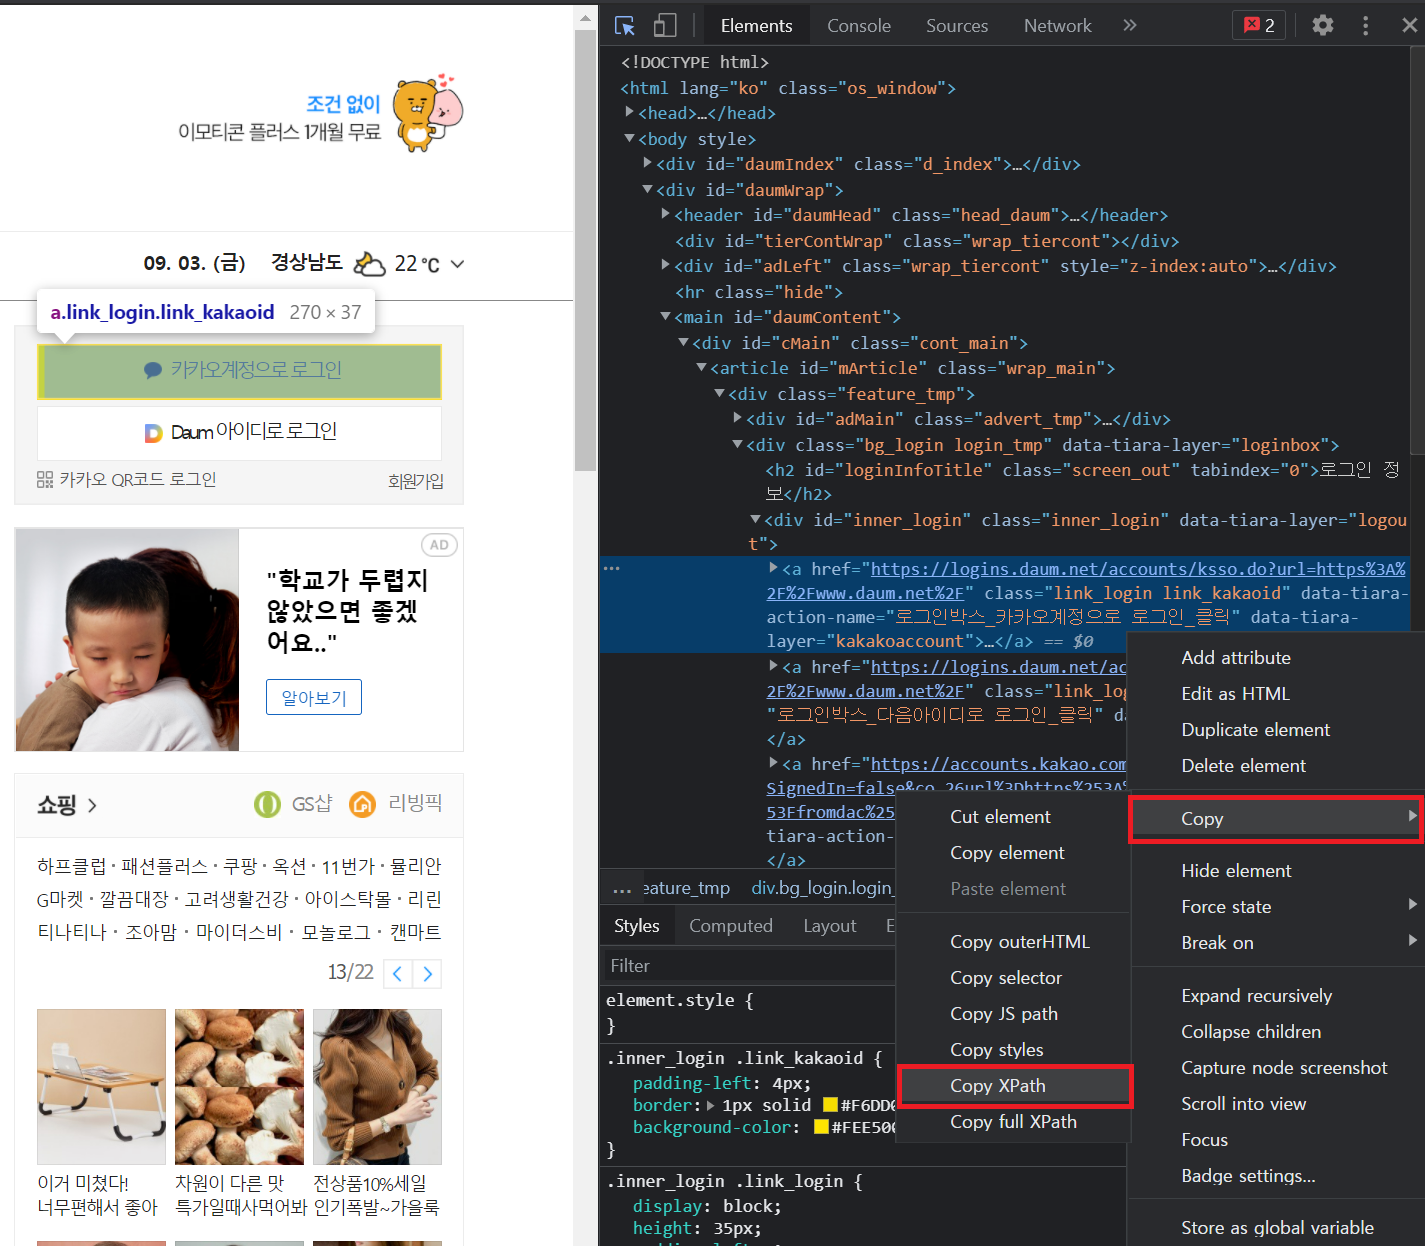Image resolution: width=1425 pixels, height=1246 pixels.
Task: Click the 카카오 QR코드 login icon
Action: [x=45, y=479]
